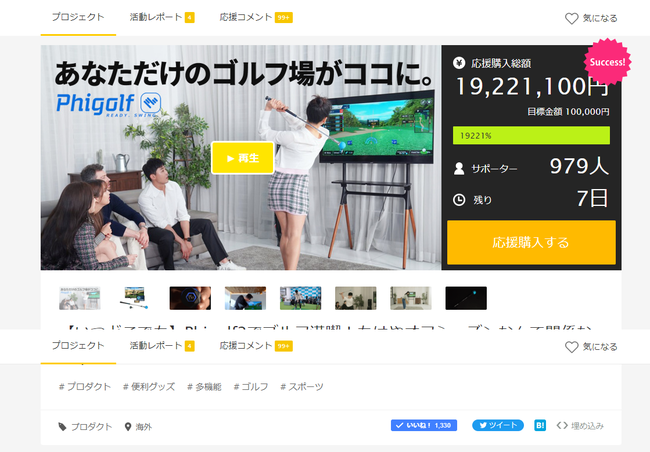
Task: Click the green 19221% progress bar
Action: [530, 134]
